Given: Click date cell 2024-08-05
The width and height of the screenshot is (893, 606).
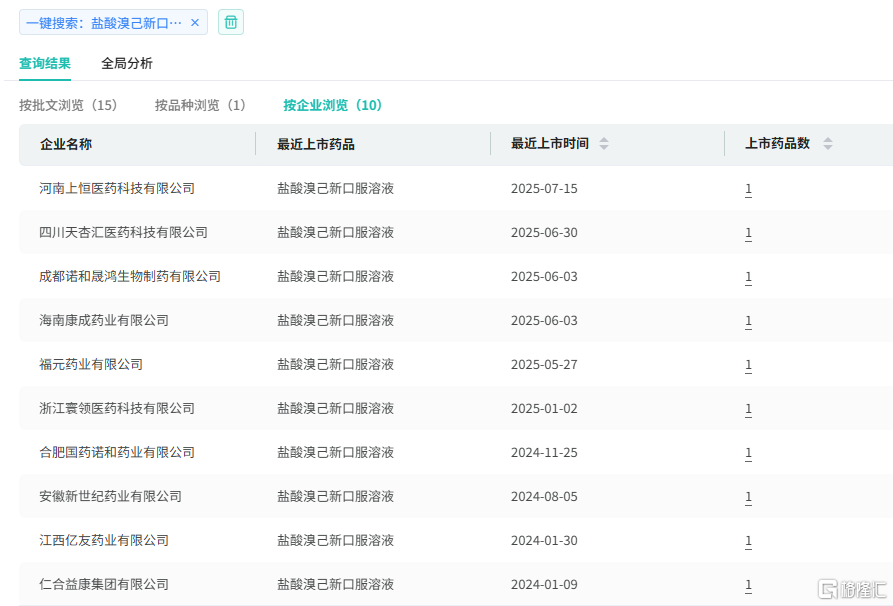Looking at the screenshot, I should coord(544,497).
